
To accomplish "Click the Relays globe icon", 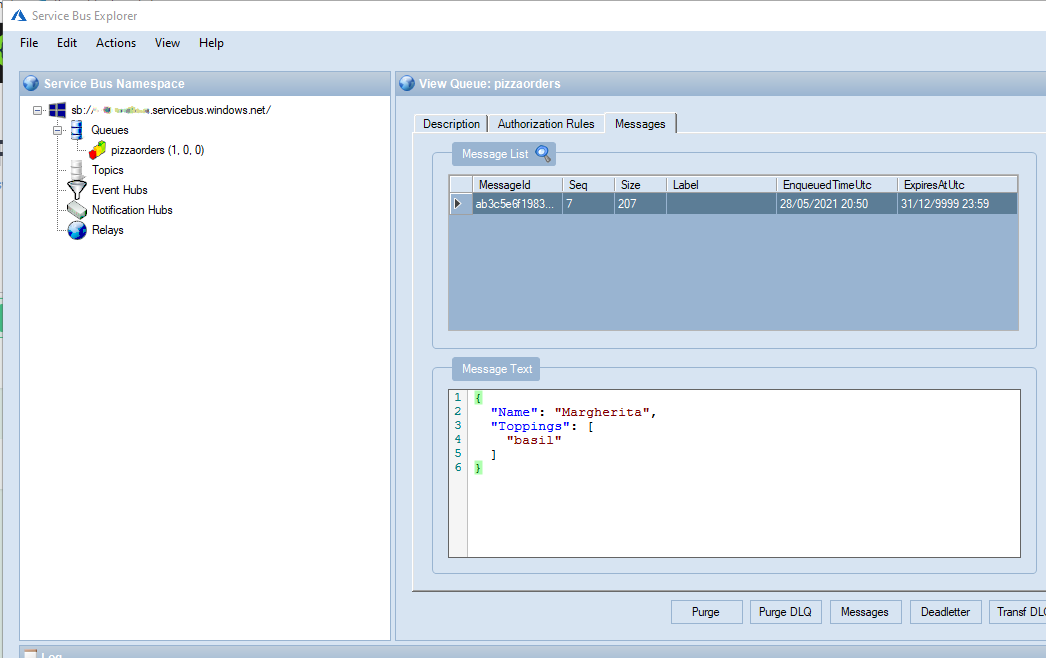I will point(77,230).
